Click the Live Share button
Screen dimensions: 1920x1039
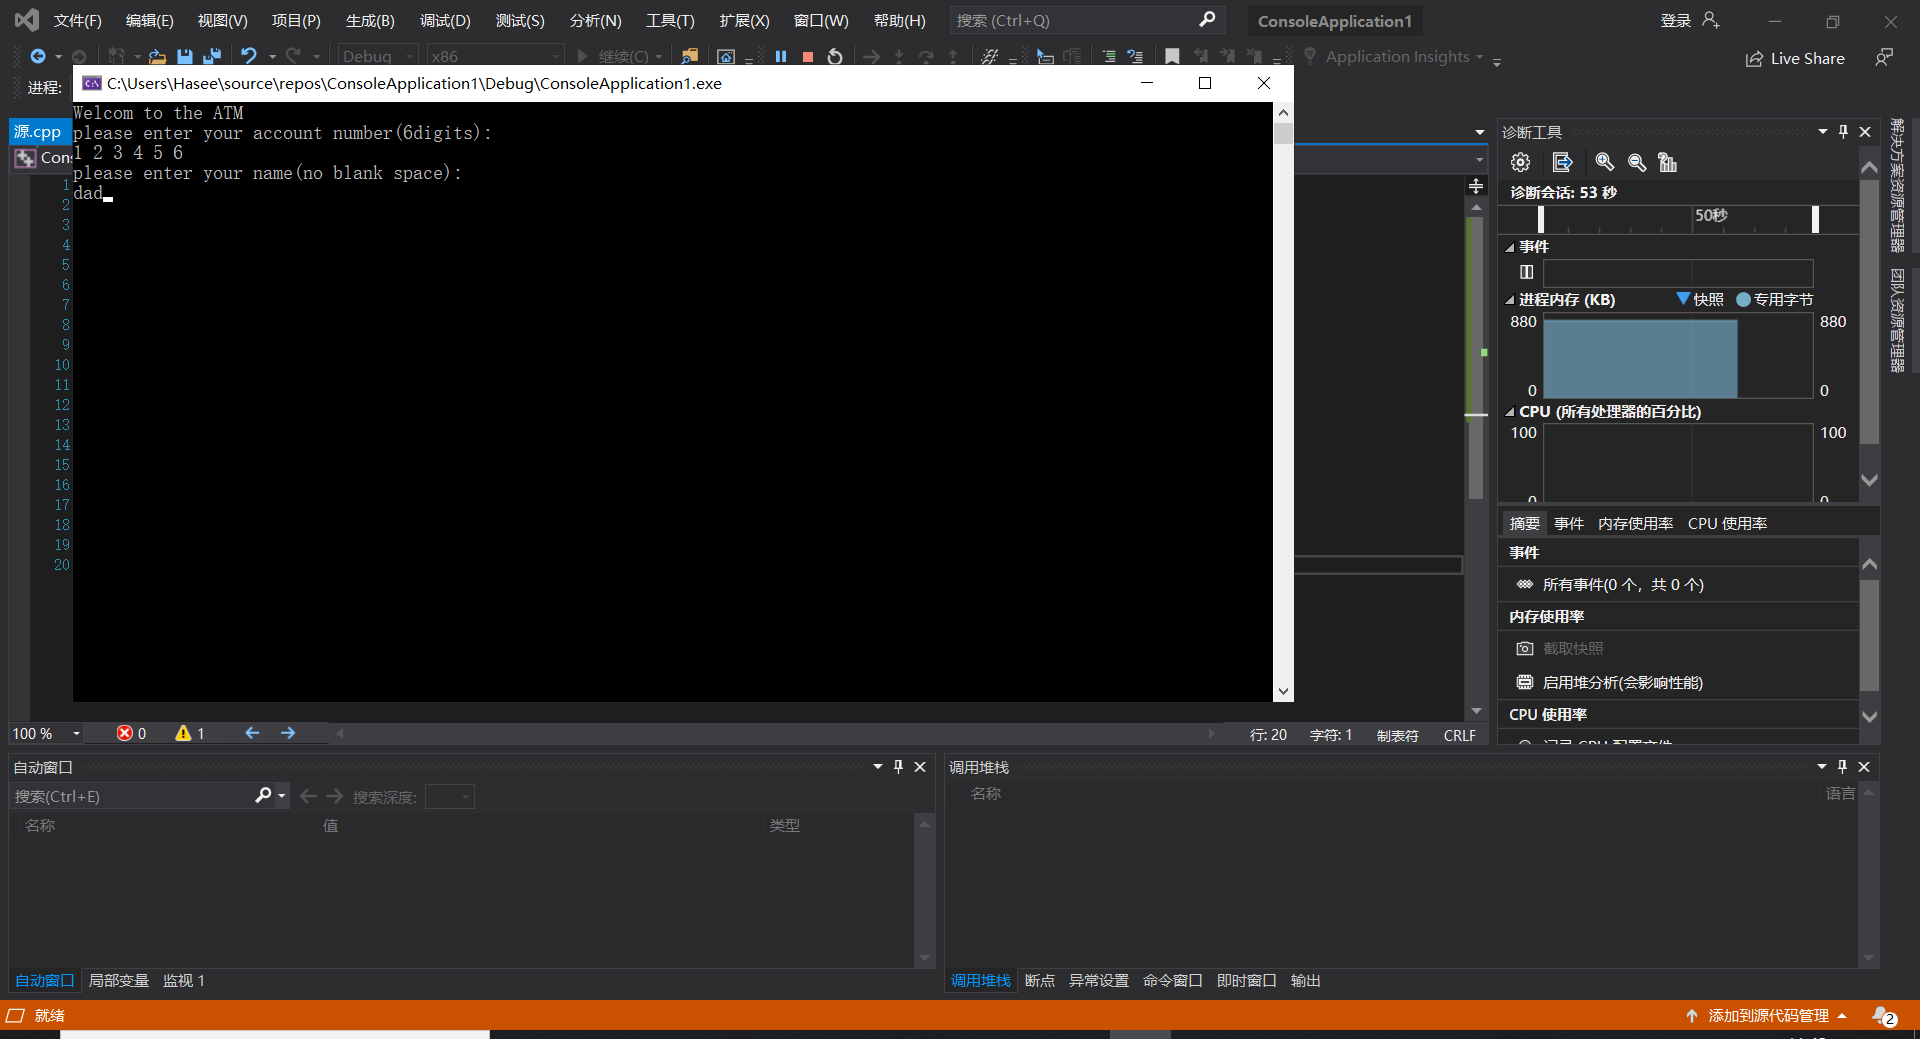tap(1795, 59)
